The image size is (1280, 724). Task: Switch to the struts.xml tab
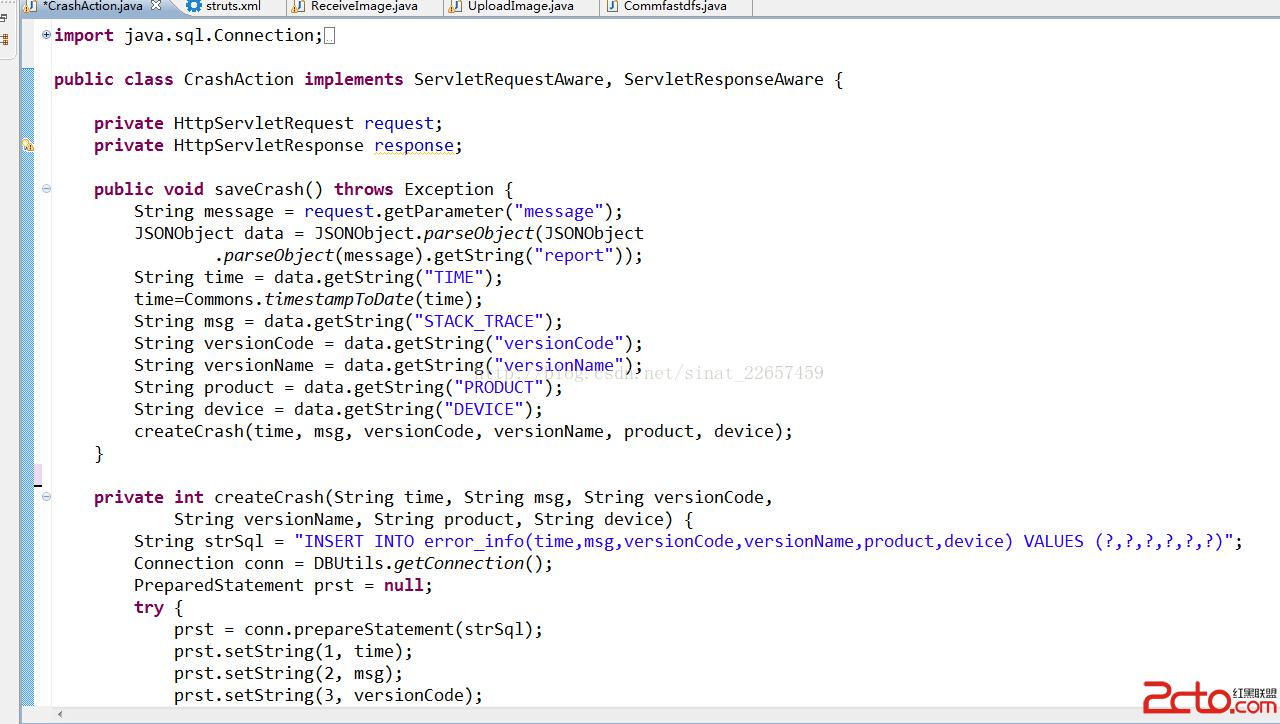(x=233, y=6)
